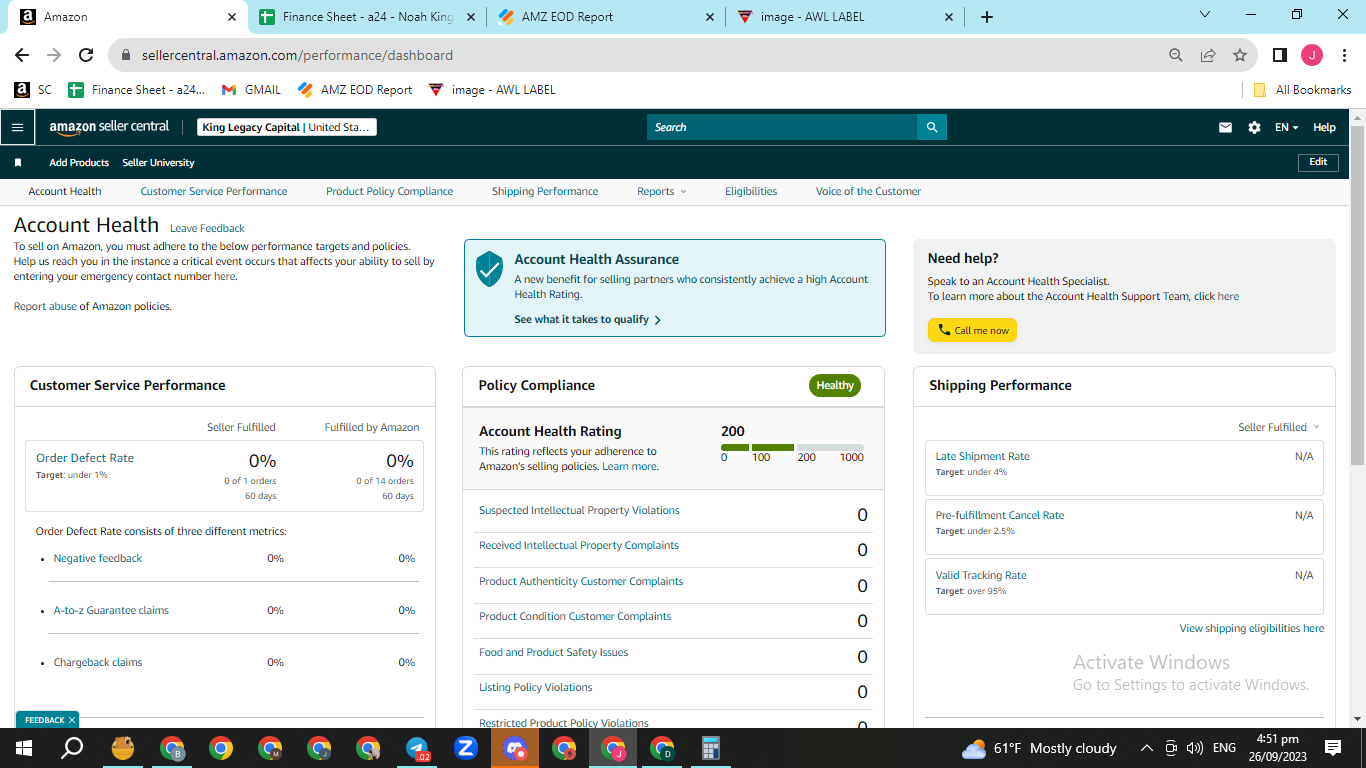The image size is (1366, 768).
Task: Click the Edit button
Action: (x=1318, y=162)
